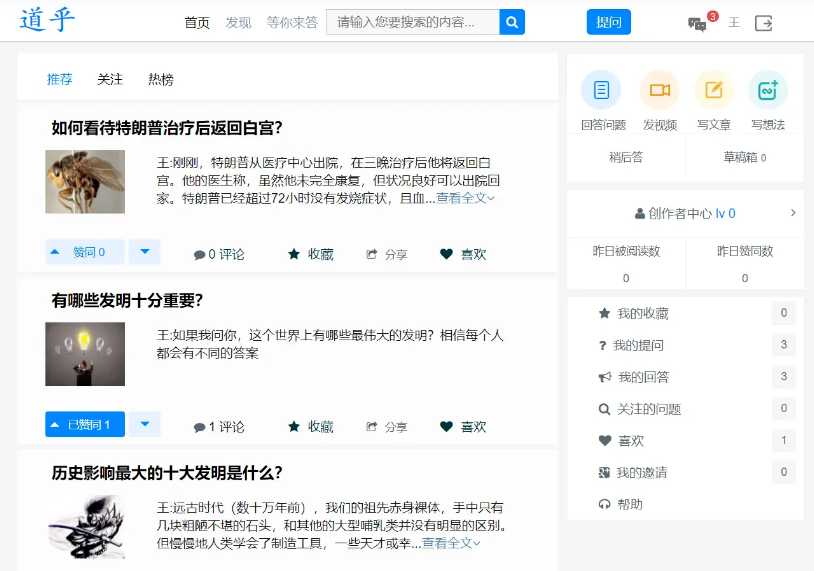Image resolution: width=814 pixels, height=571 pixels.
Task: Open 写文章 edit icon
Action: point(714,90)
